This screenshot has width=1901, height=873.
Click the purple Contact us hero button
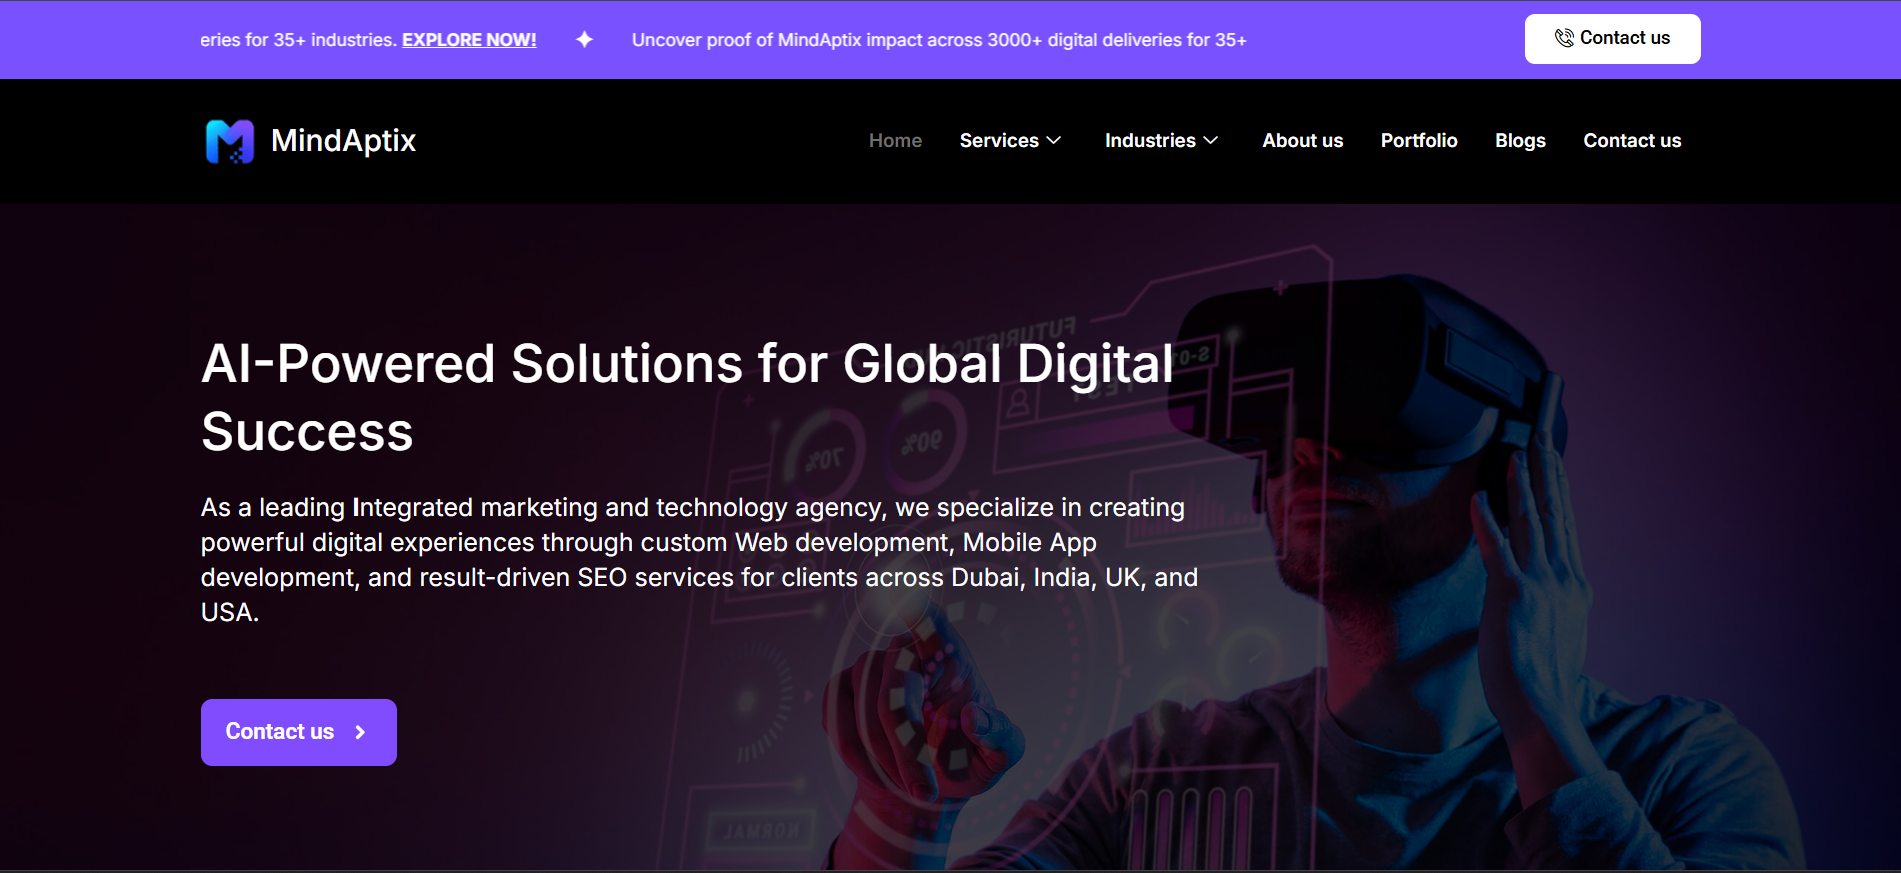coord(299,732)
